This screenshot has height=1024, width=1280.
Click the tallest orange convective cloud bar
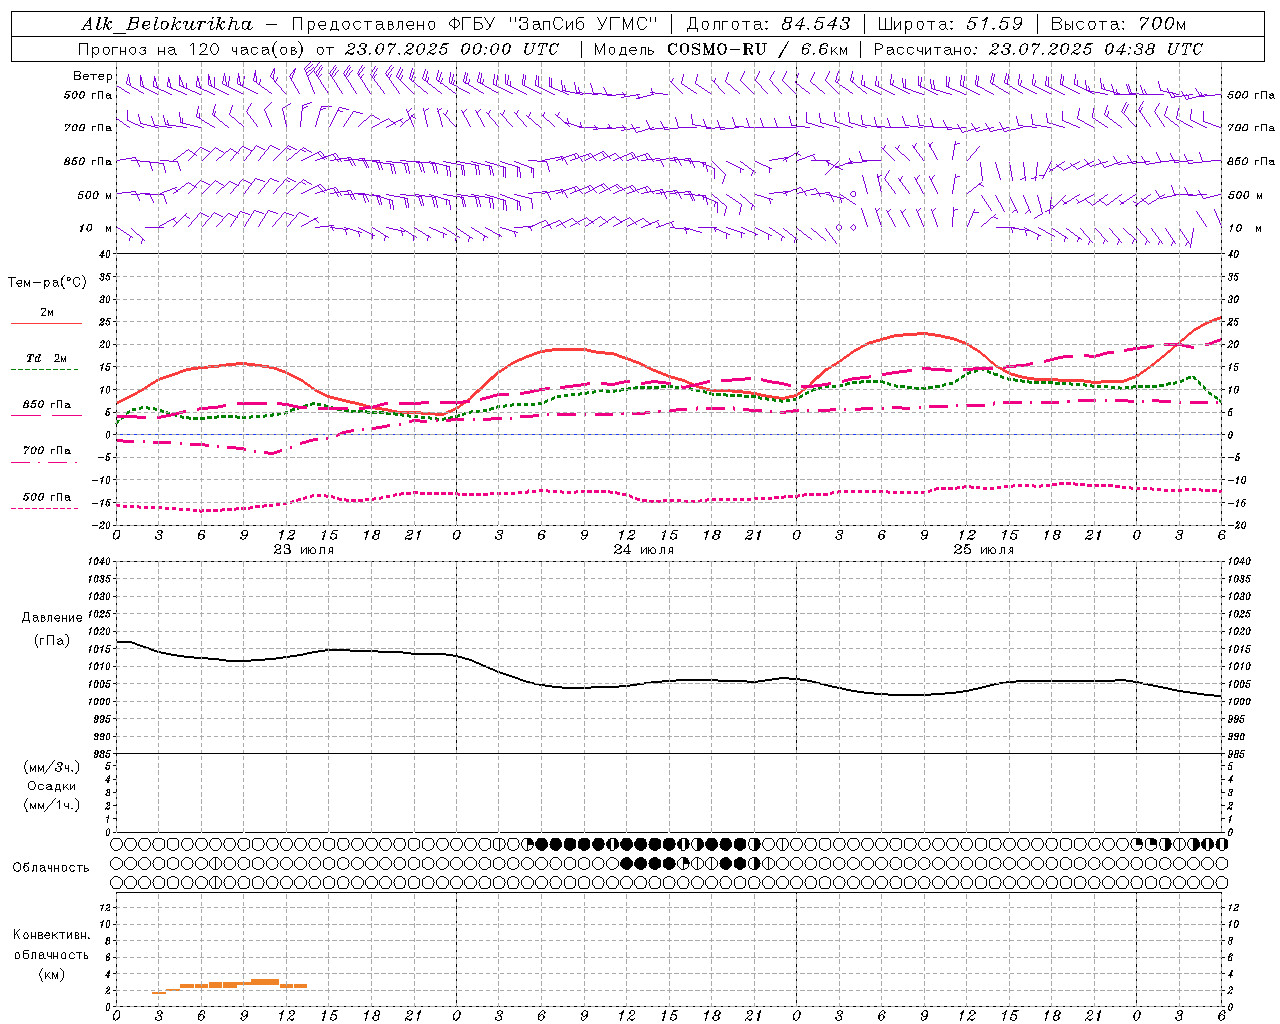pyautogui.click(x=265, y=983)
